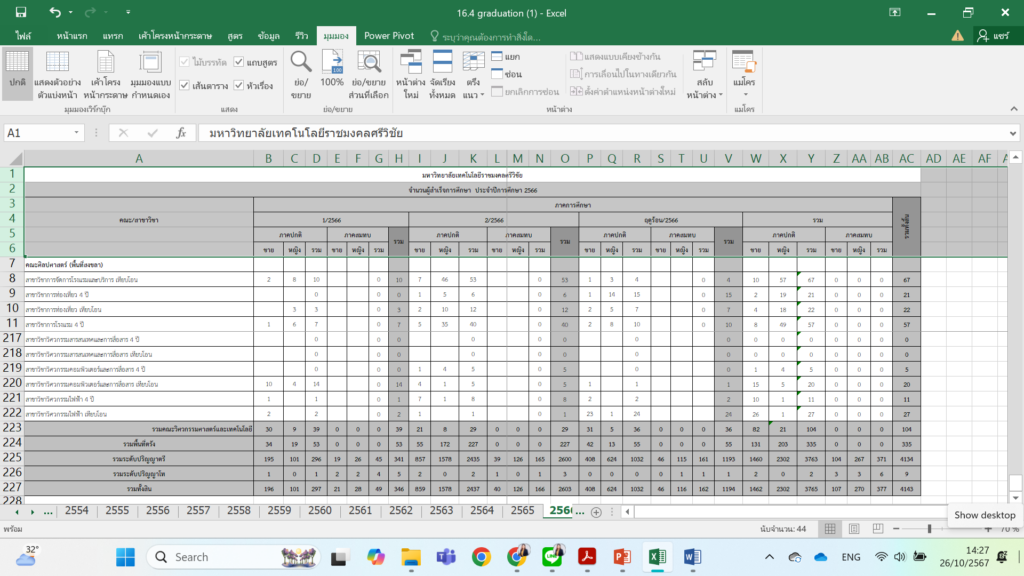Switch to the 2560 sheet tab
Viewport: 1024px width, 576px height.
coord(320,511)
